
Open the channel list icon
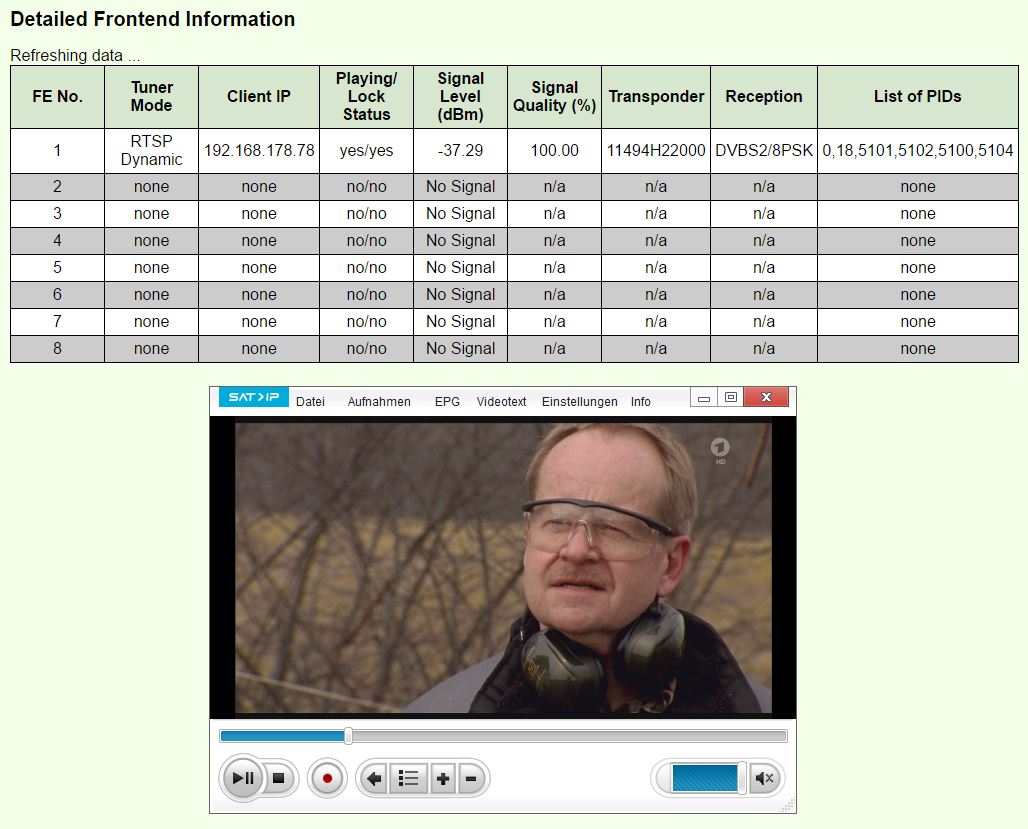coord(408,778)
